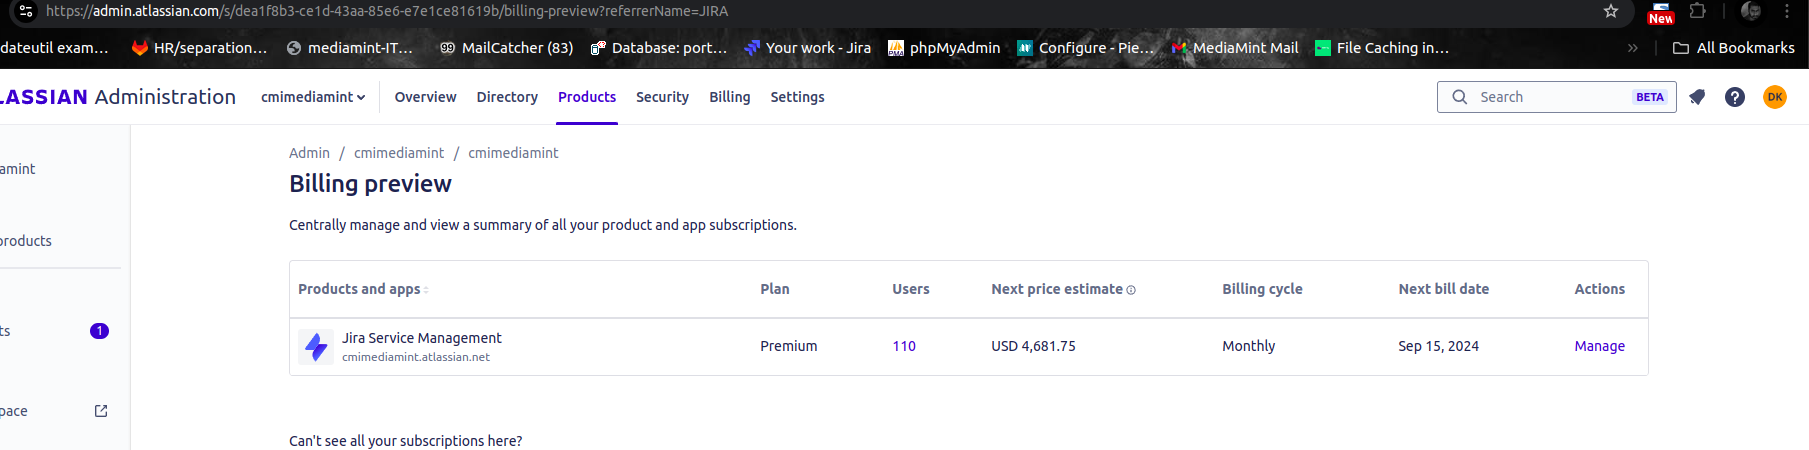Click the USD 4,681.75 price cell
This screenshot has height=450, width=1809.
pos(1033,346)
